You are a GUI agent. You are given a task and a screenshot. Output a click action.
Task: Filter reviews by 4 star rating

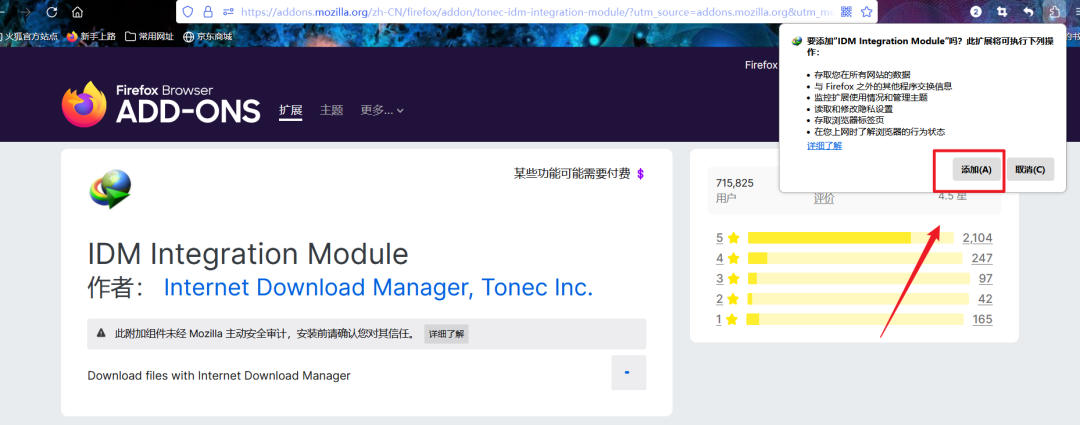coord(727,258)
